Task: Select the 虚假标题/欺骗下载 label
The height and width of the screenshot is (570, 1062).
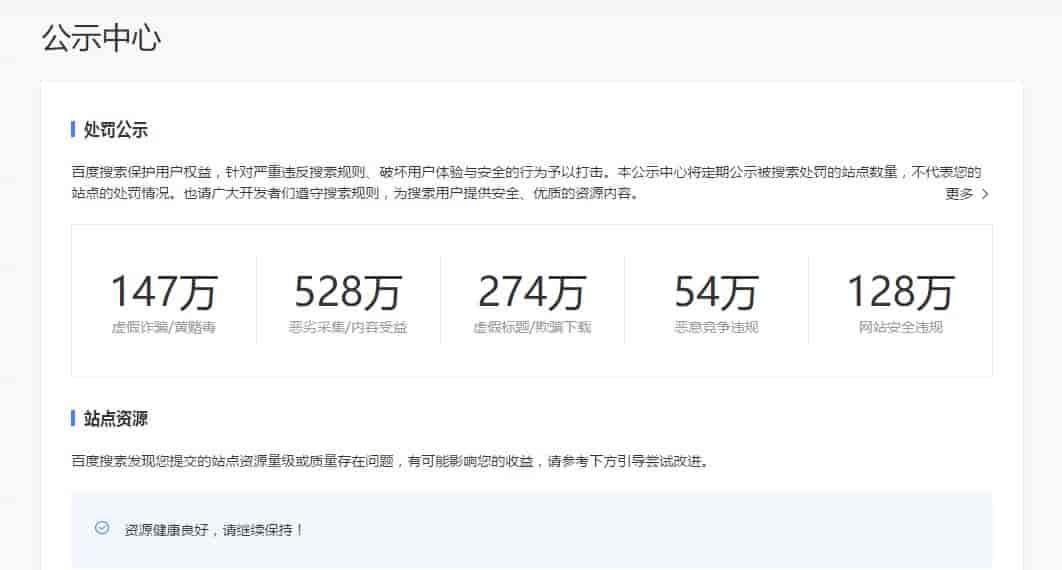Action: click(532, 327)
